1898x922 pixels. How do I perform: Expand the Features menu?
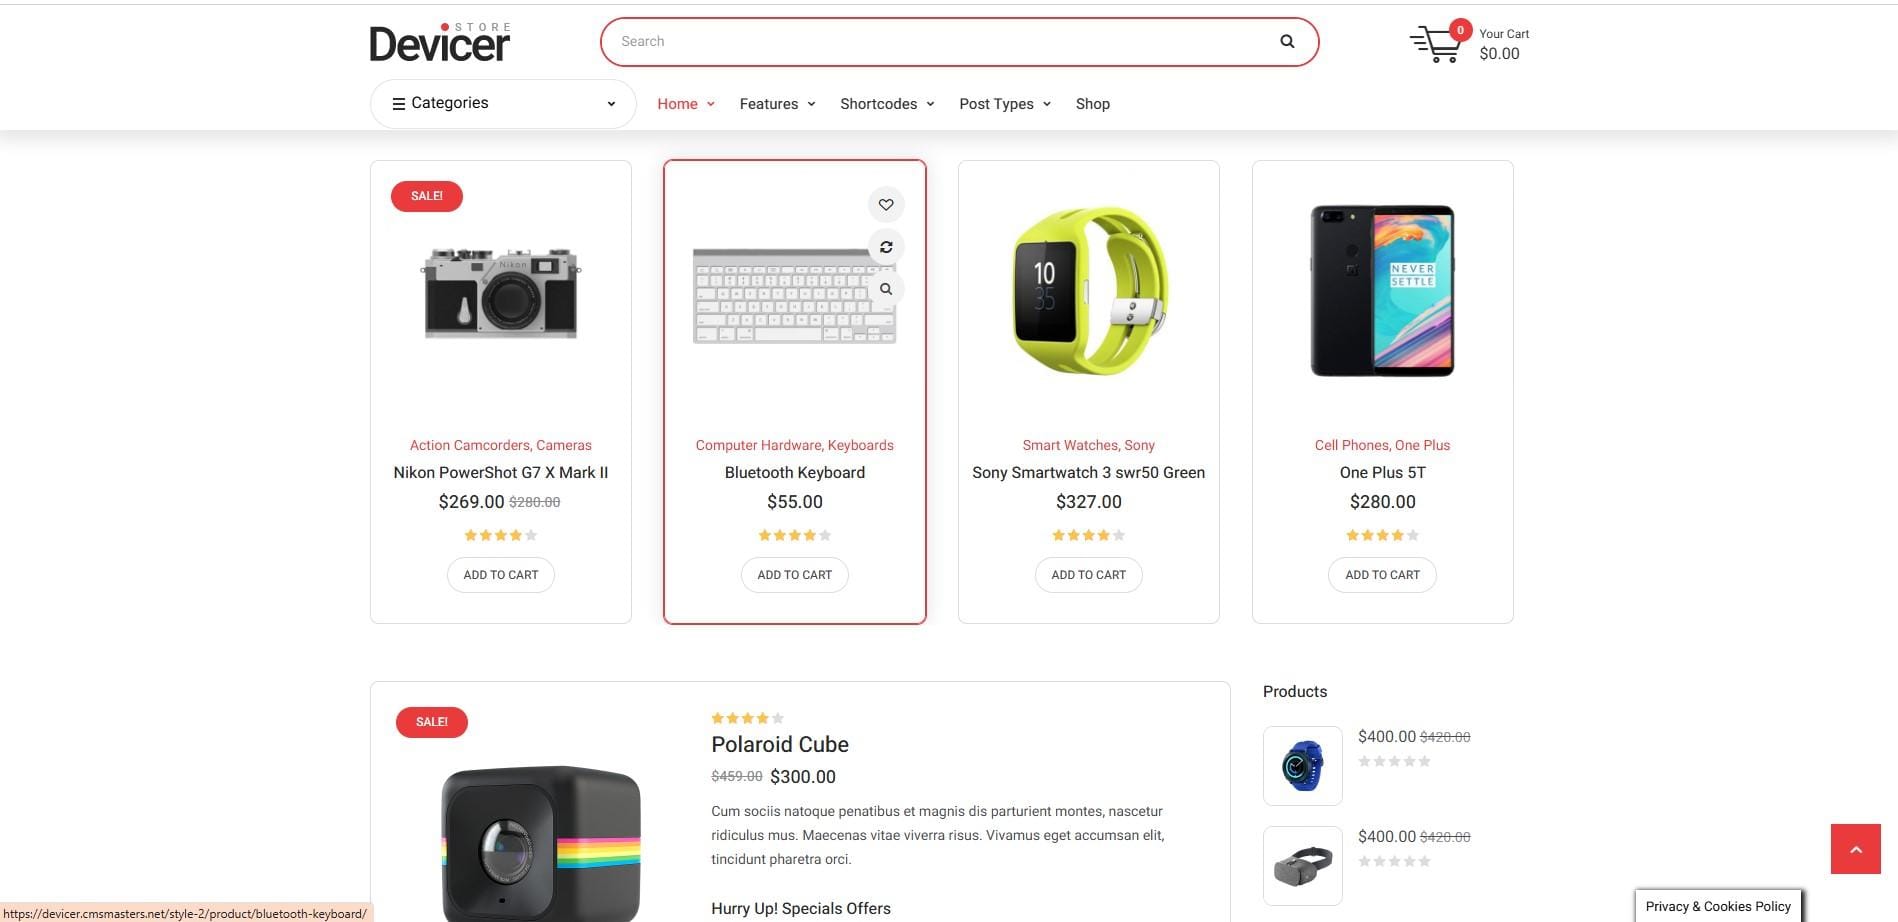(x=777, y=104)
